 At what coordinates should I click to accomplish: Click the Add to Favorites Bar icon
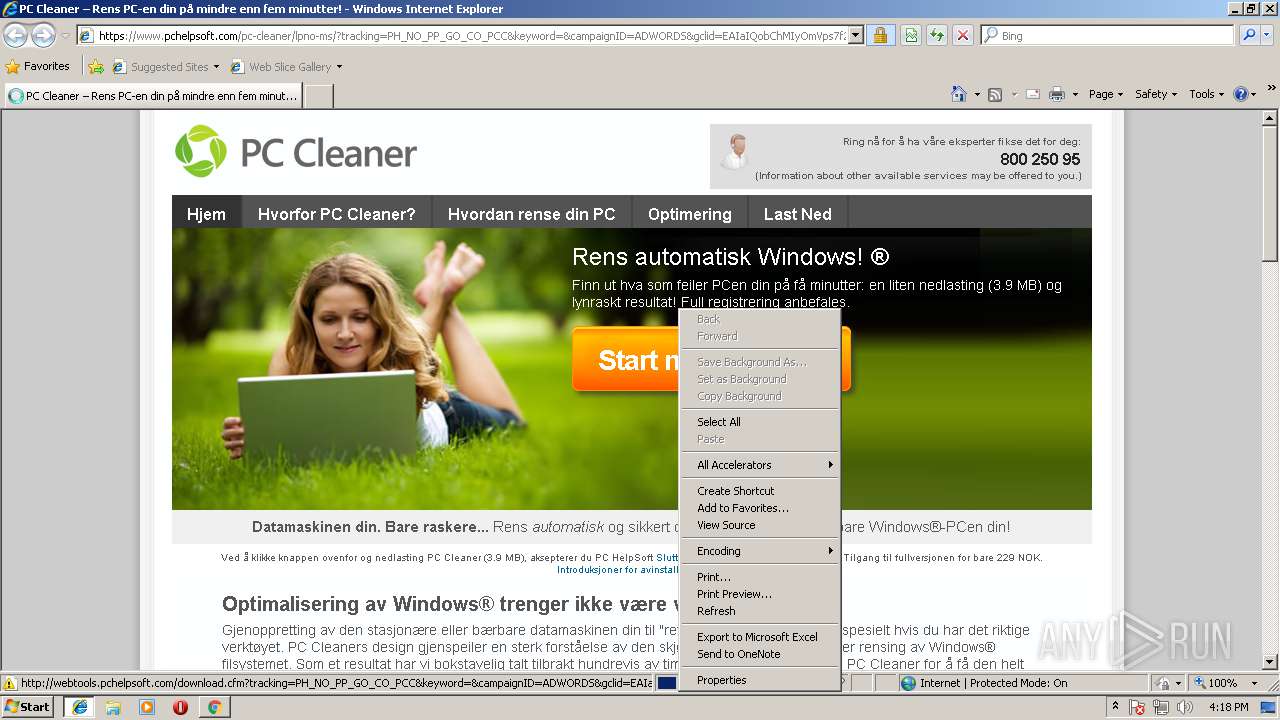(x=96, y=67)
